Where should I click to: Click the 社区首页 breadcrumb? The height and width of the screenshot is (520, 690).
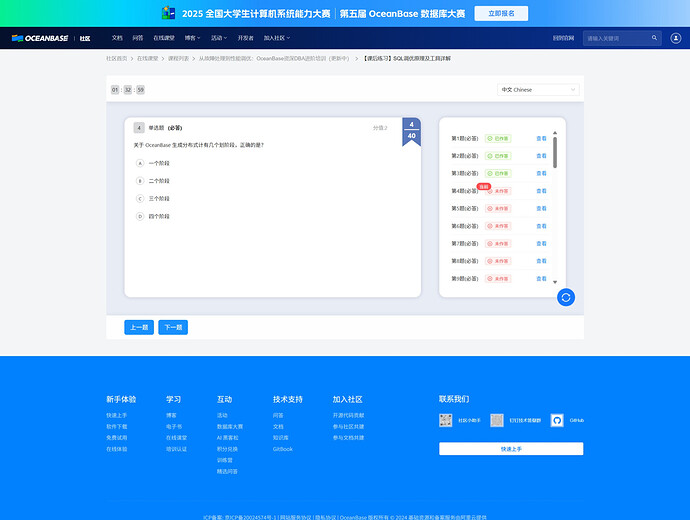tap(117, 59)
